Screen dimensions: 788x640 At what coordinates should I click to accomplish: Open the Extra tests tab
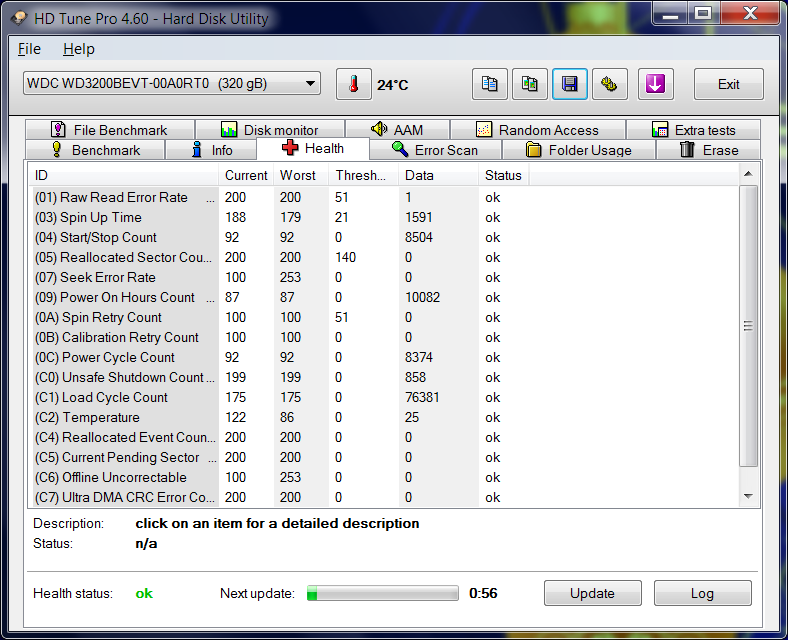[693, 130]
